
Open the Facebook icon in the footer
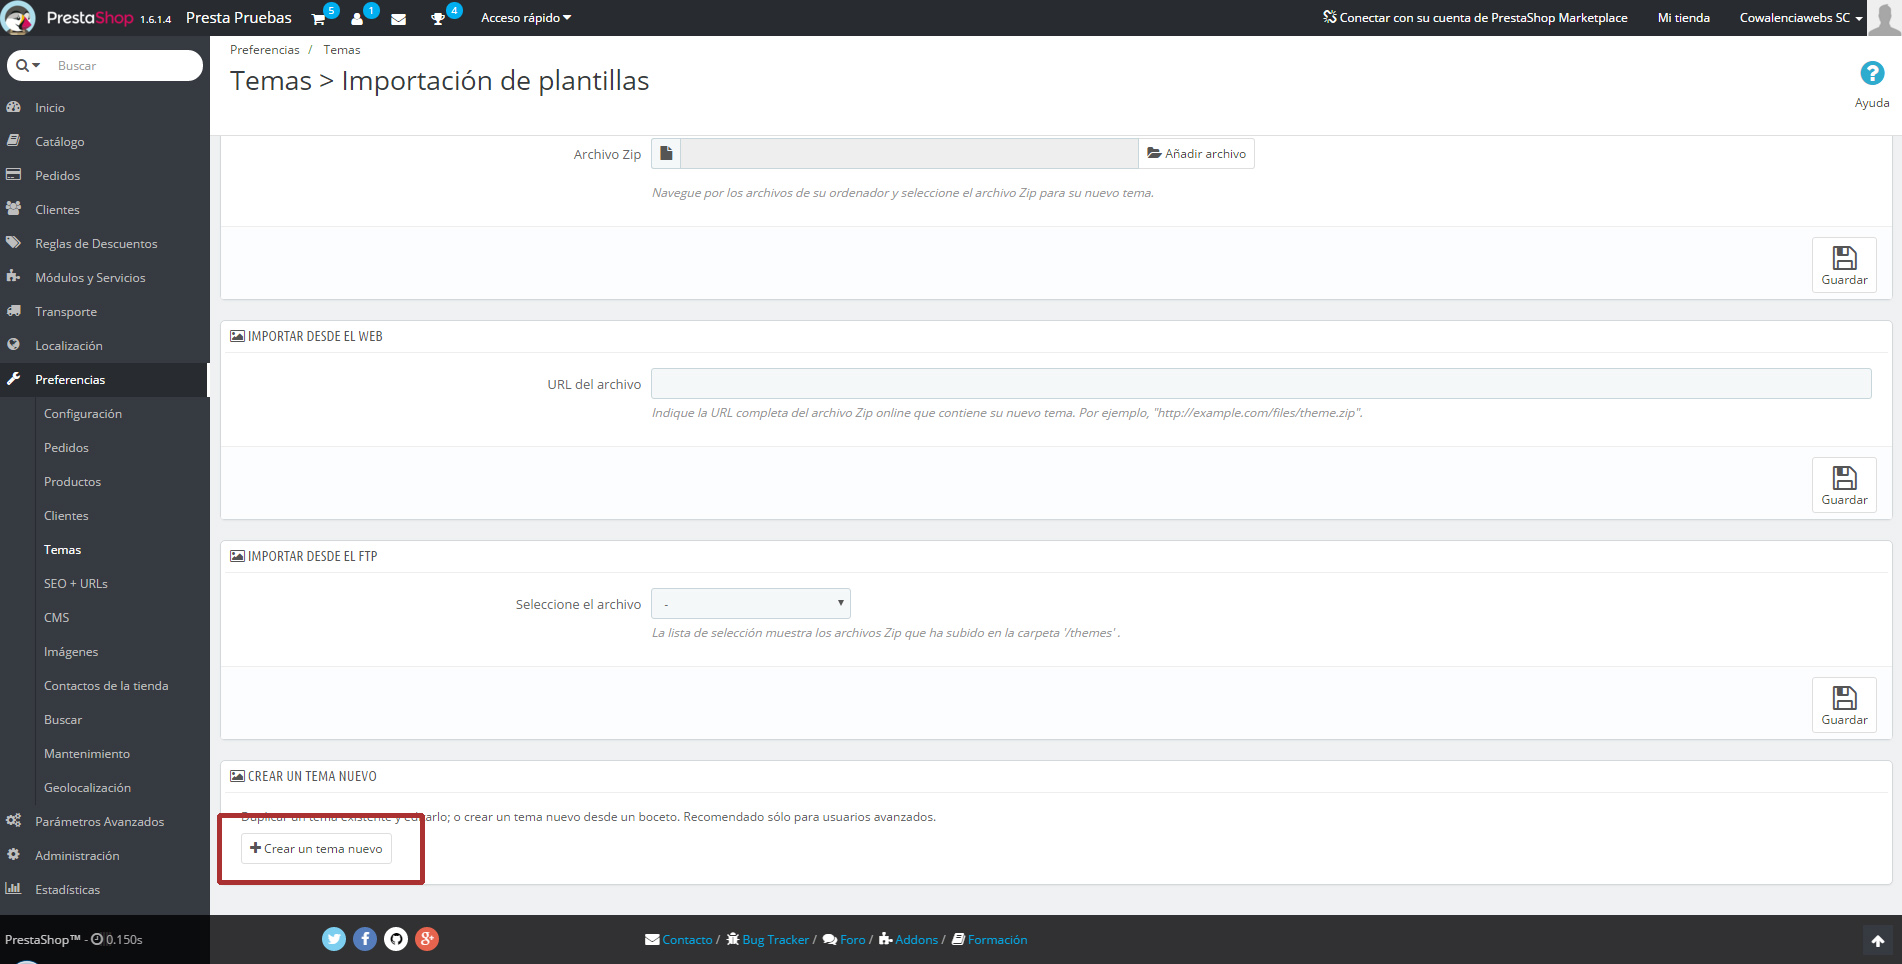click(365, 939)
